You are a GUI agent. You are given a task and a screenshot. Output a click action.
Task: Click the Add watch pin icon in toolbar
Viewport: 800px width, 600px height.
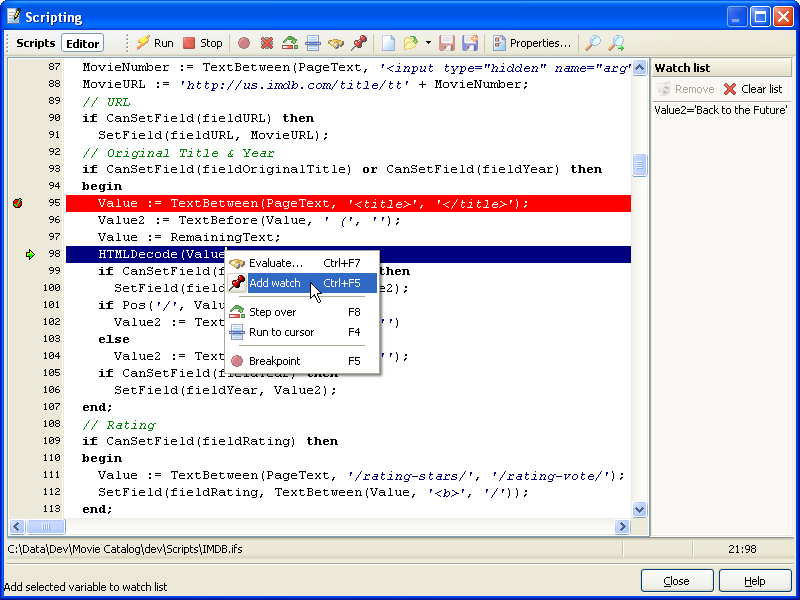tap(359, 43)
